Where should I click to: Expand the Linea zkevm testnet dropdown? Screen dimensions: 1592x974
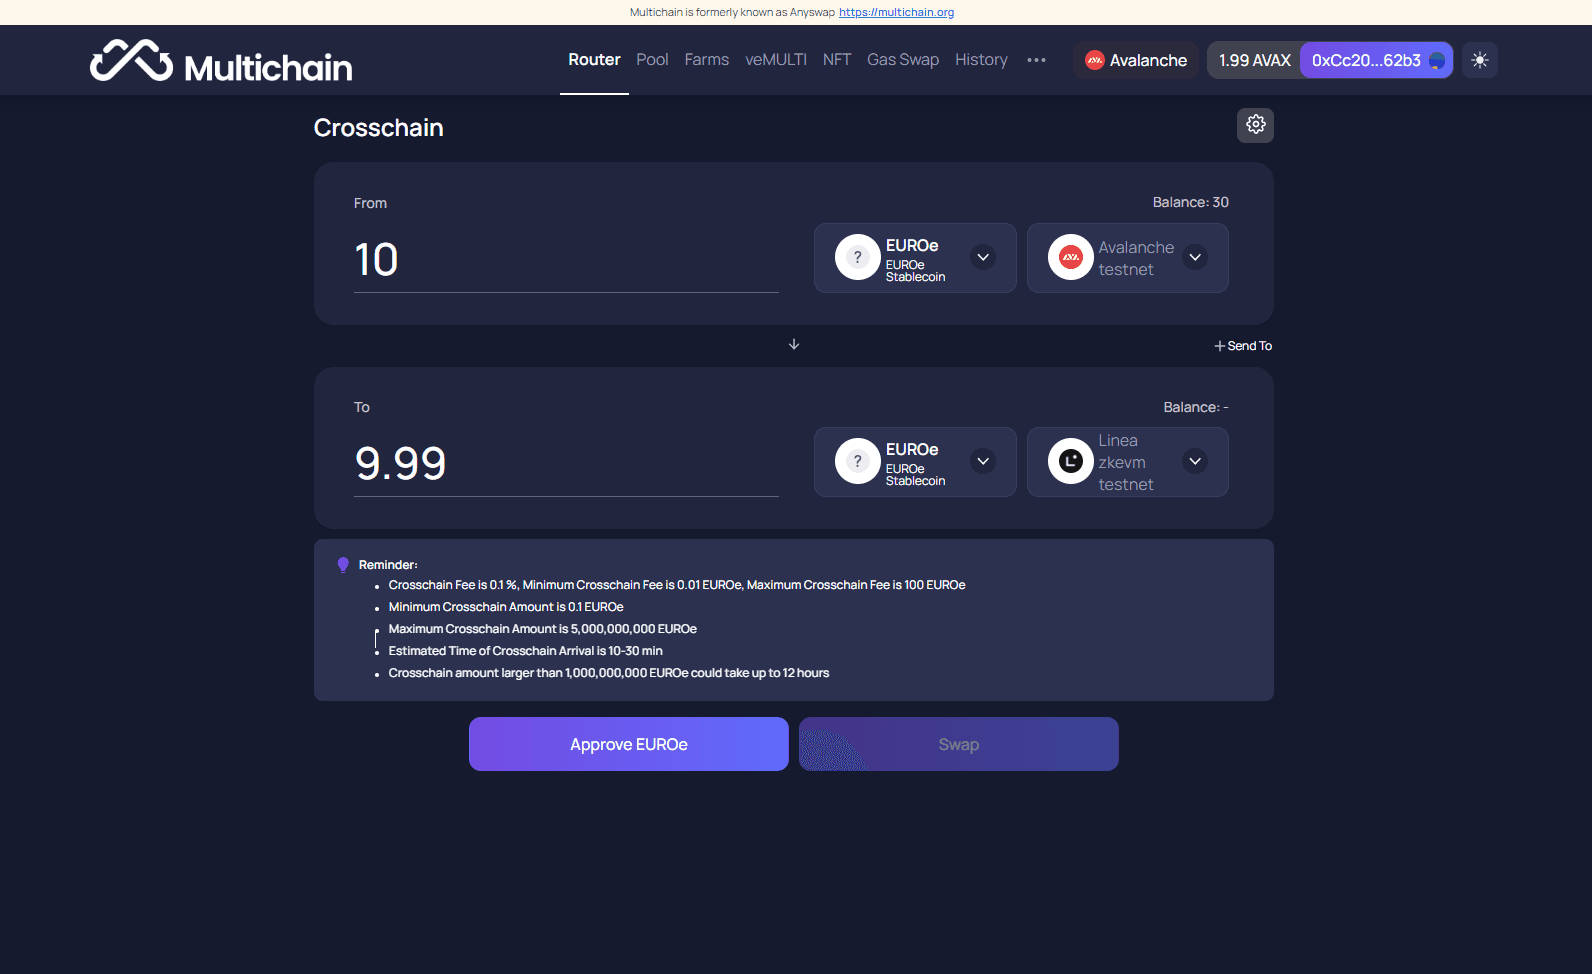point(1195,462)
